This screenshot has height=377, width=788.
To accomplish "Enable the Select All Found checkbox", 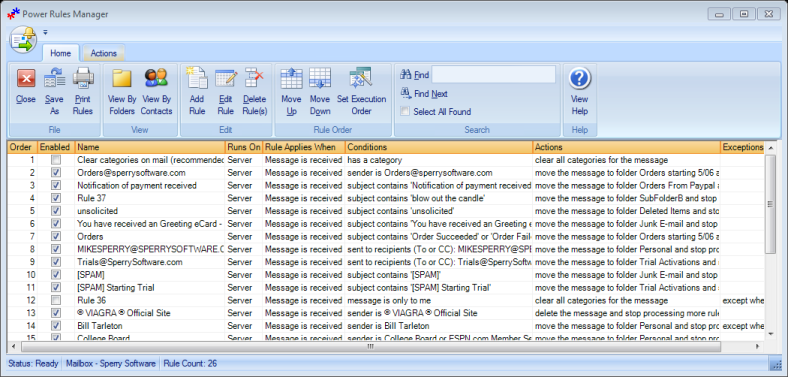I will tap(405, 112).
